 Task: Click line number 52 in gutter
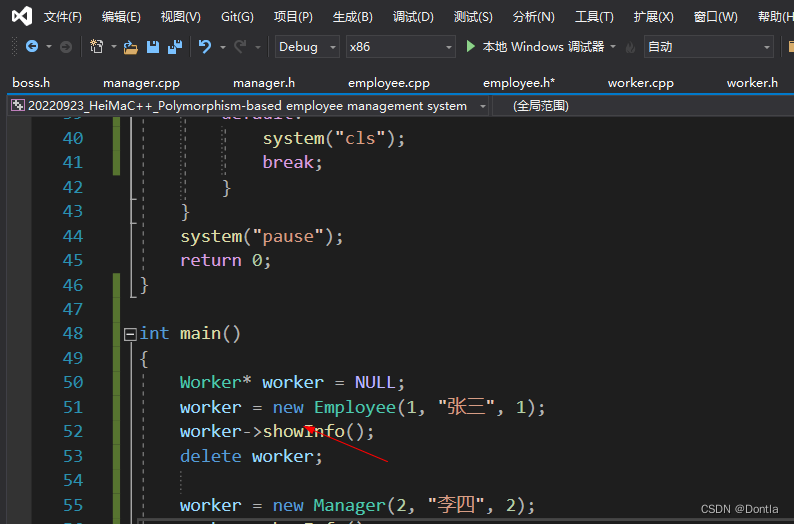click(x=73, y=431)
